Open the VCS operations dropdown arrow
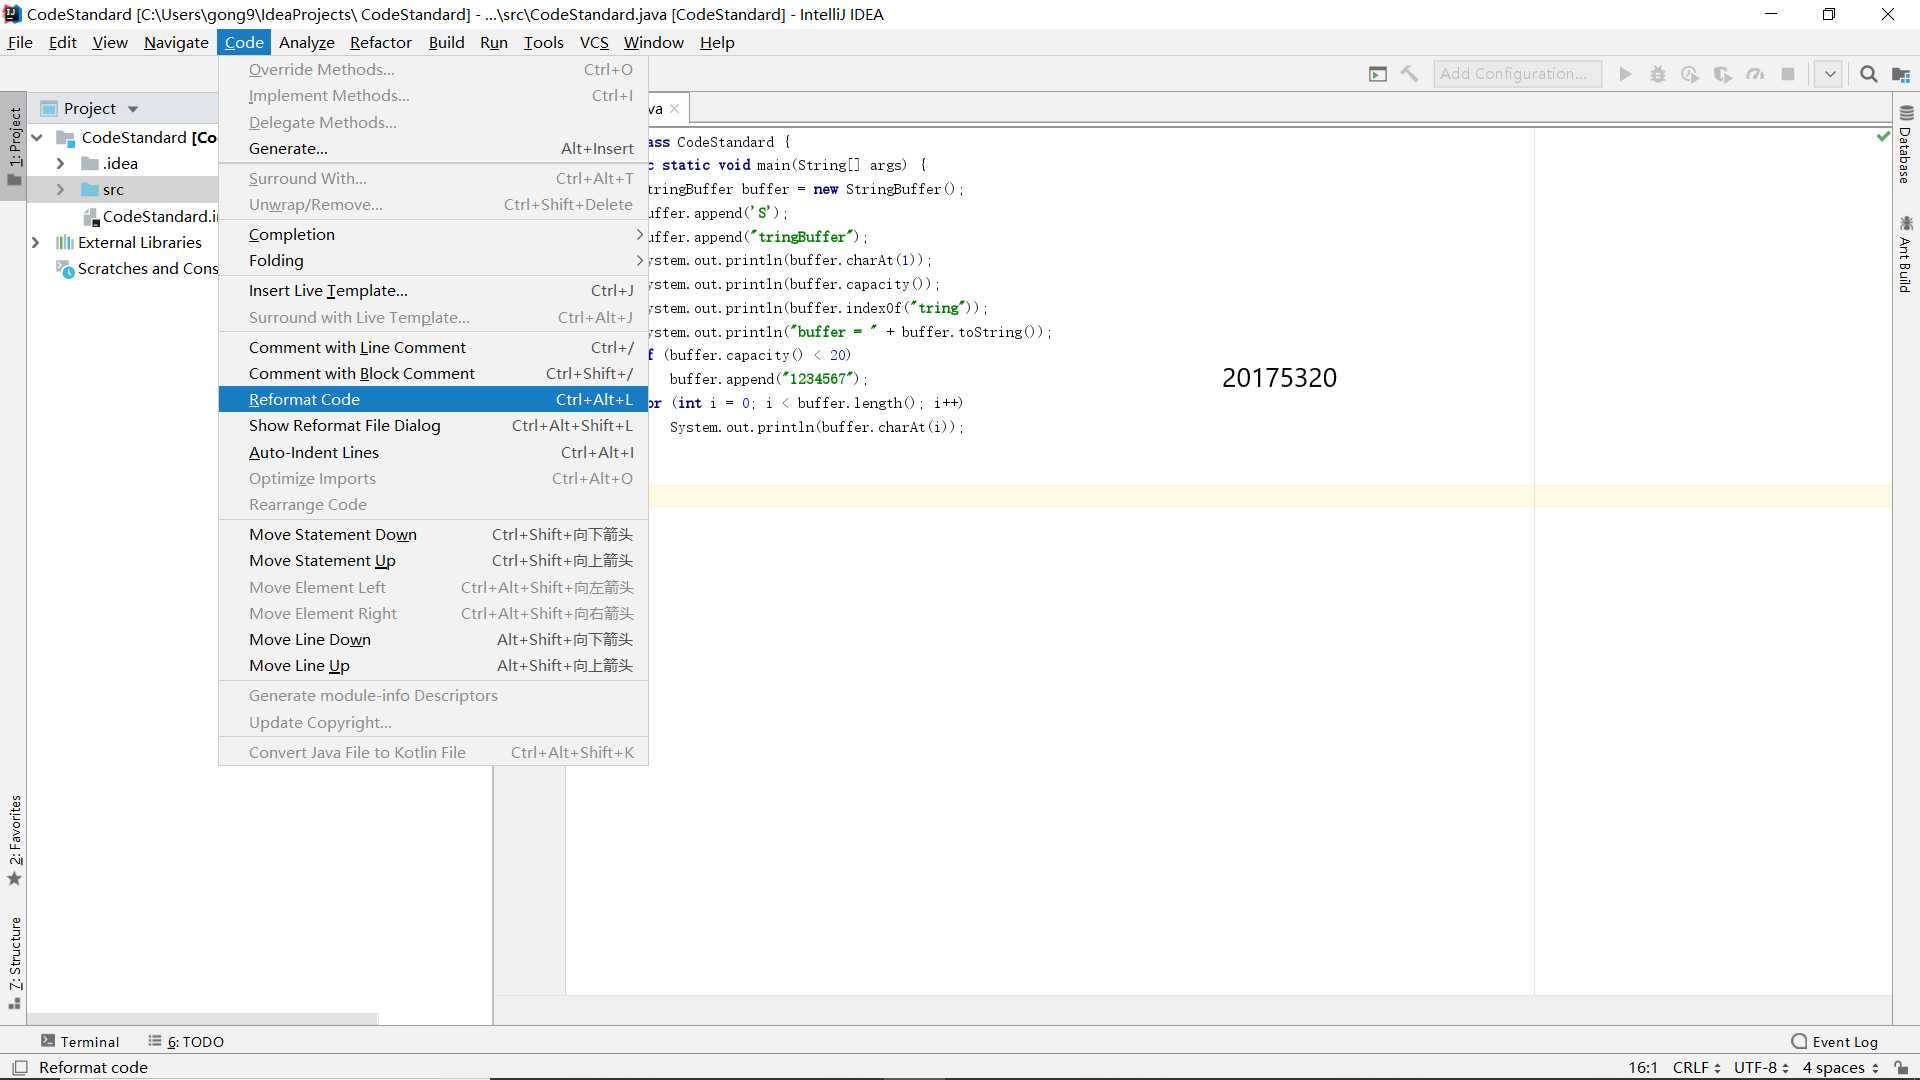This screenshot has height=1080, width=1920. 1829,74
